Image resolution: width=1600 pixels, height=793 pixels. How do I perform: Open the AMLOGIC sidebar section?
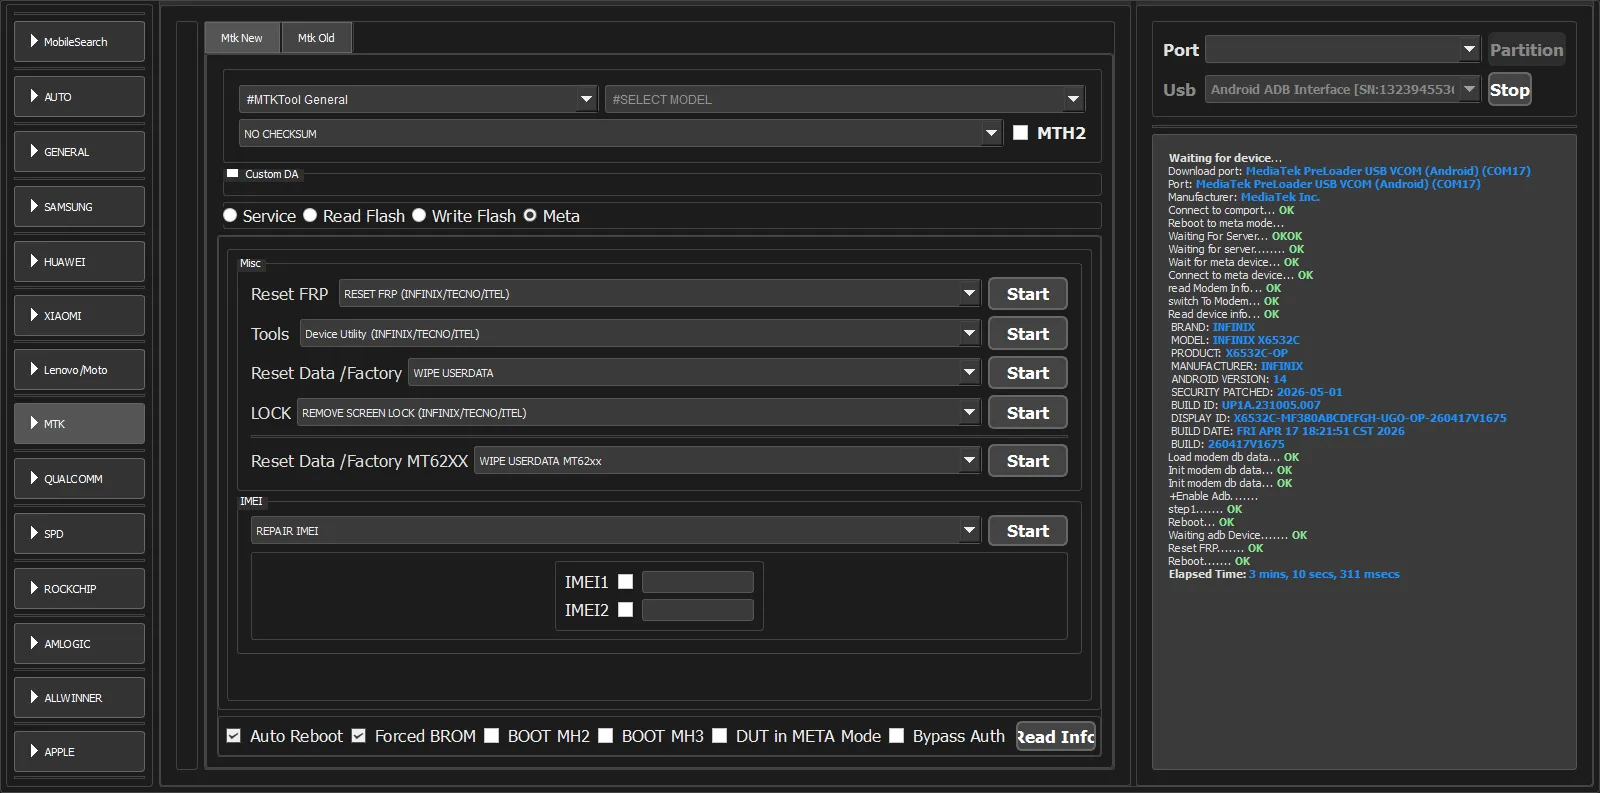tap(79, 644)
